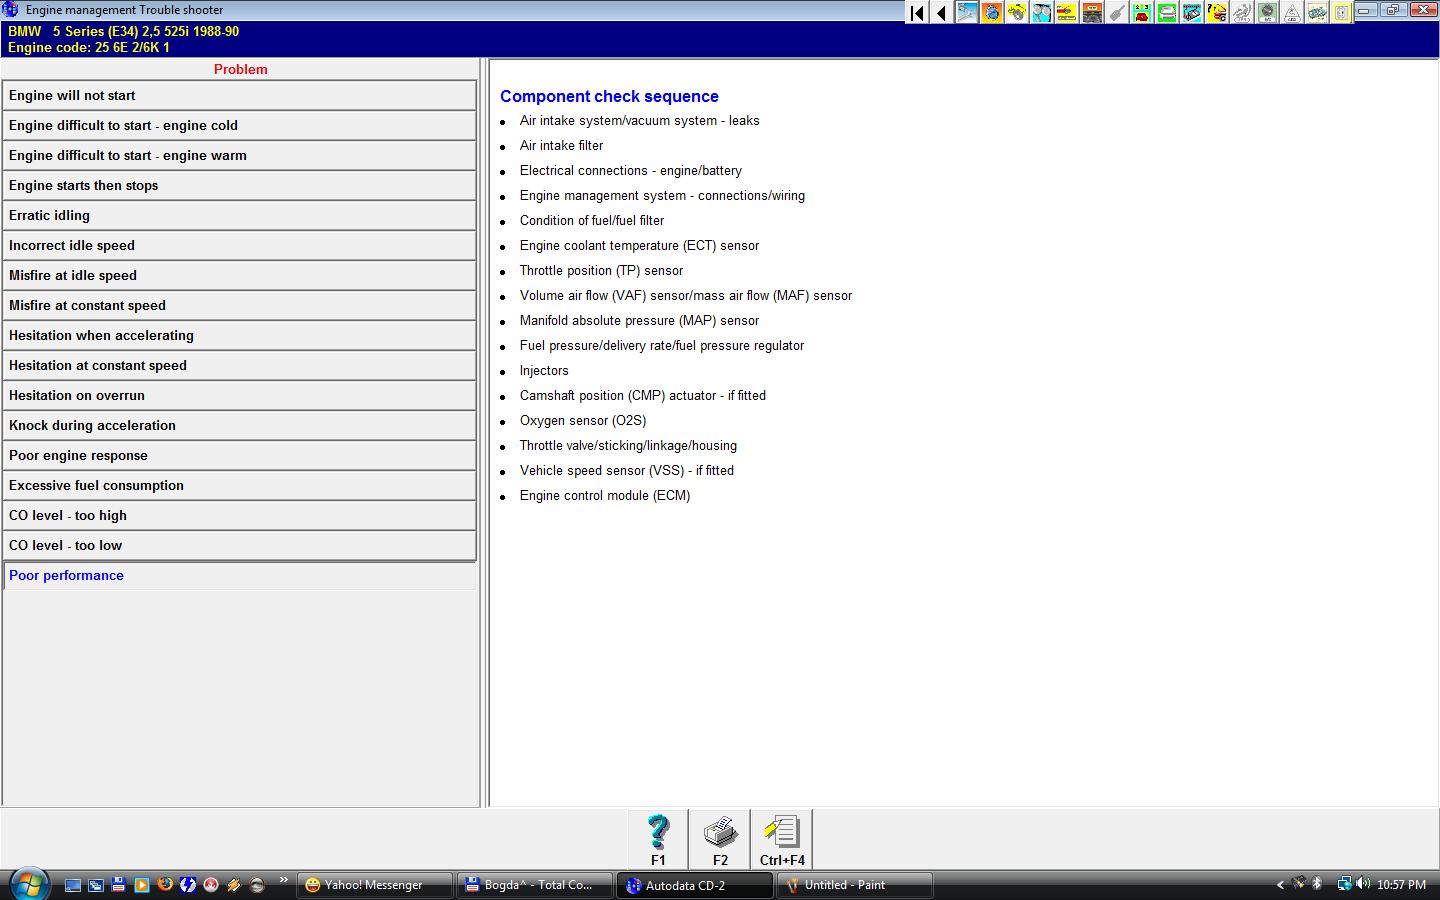Open the Windows Start orb
This screenshot has height=900, width=1440.
(x=29, y=884)
